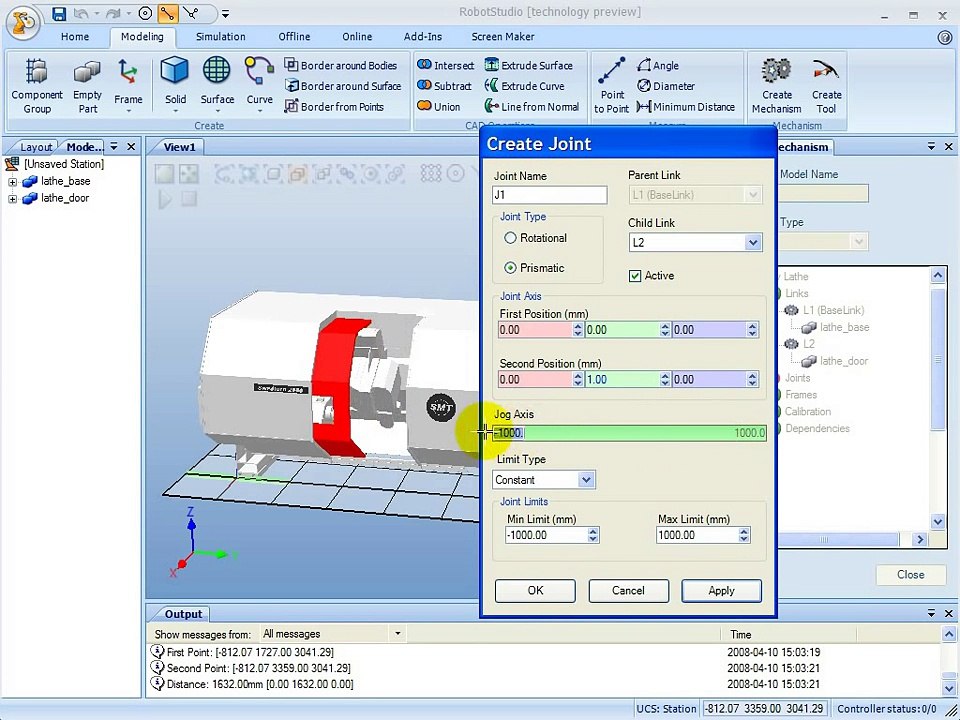Viewport: 960px width, 720px height.
Task: Activate the Angle measure tool
Action: pos(658,66)
